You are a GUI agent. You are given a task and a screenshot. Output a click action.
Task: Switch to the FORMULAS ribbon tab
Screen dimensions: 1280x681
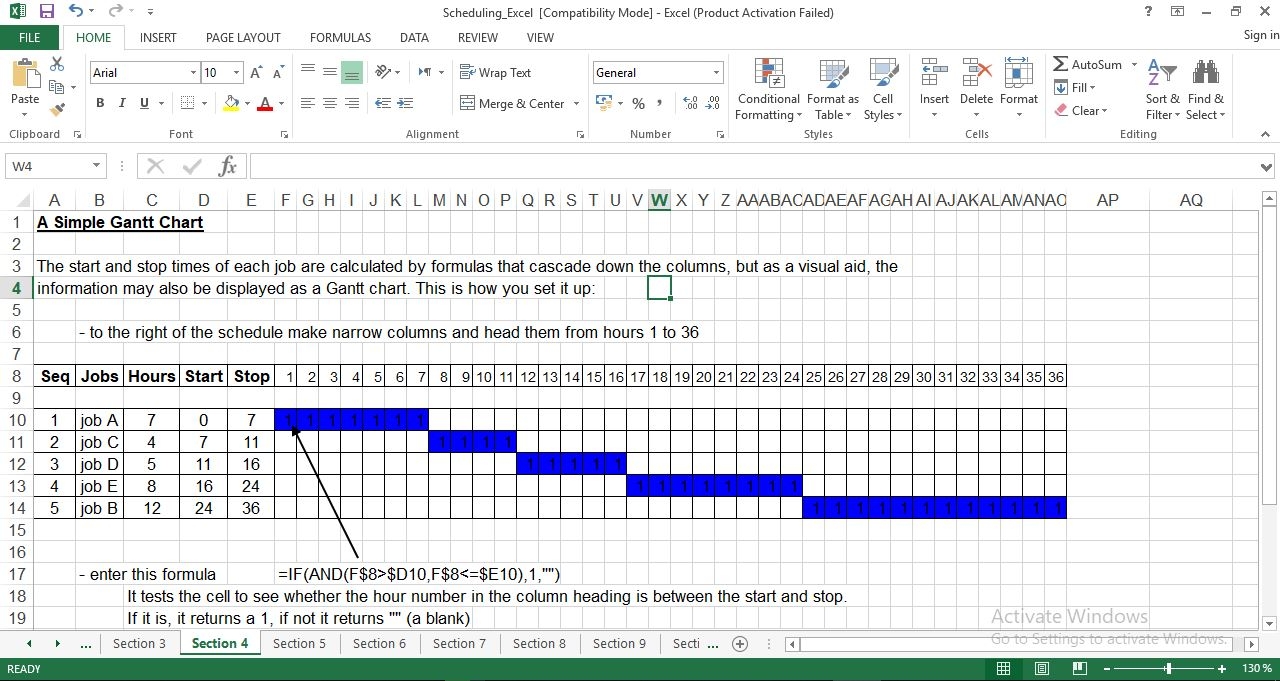click(340, 37)
